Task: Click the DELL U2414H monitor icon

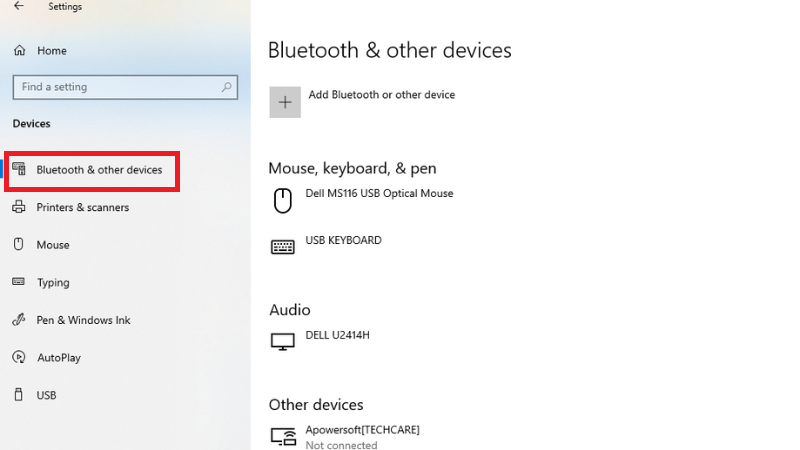Action: click(x=283, y=342)
